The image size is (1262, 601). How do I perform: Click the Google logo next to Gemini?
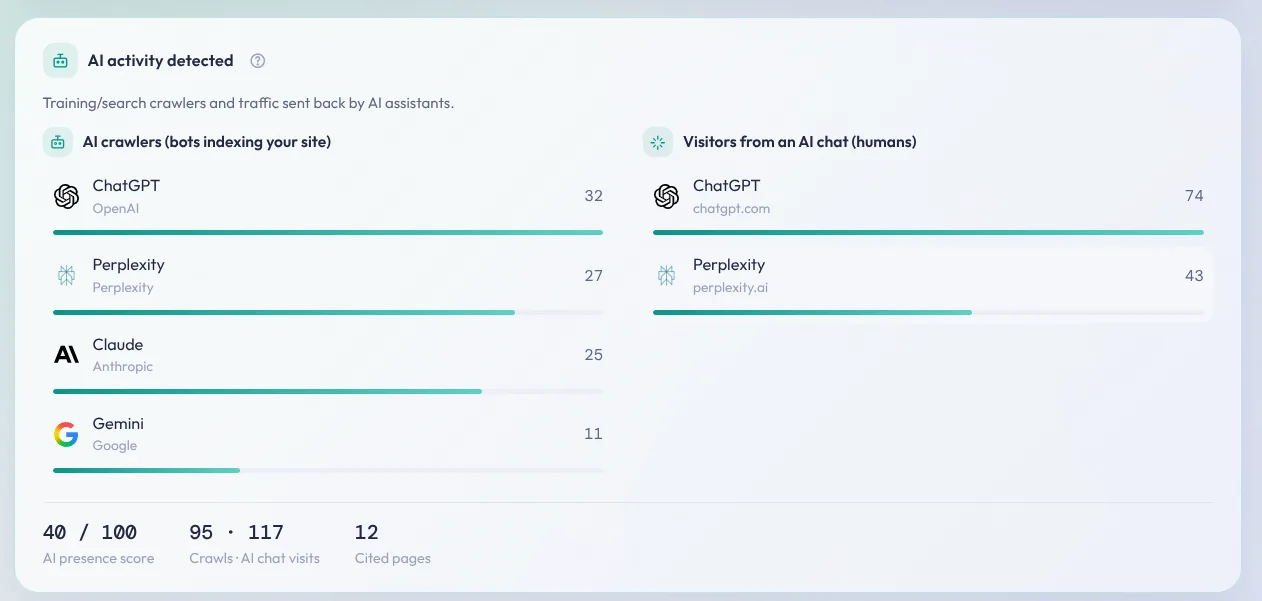pyautogui.click(x=67, y=434)
